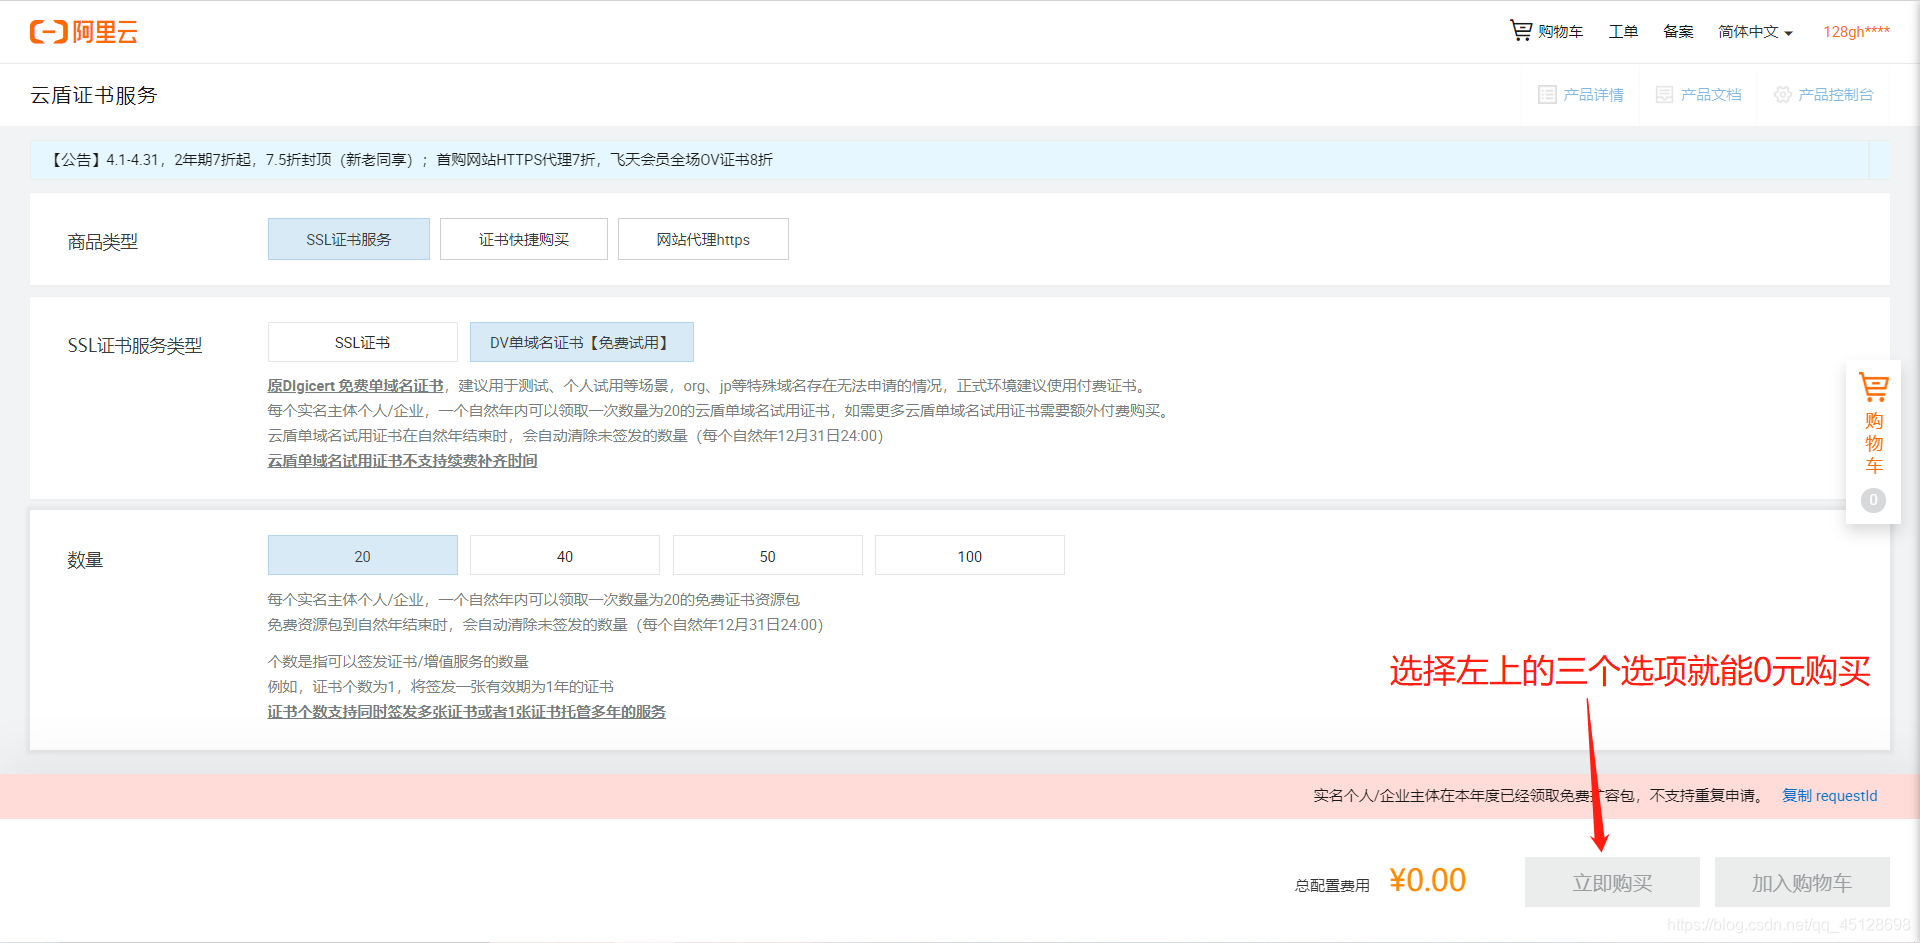Viewport: 1920px width, 943px height.
Task: Open 云盾单域名试用证书不支持续费补齐时间 link
Action: [402, 461]
